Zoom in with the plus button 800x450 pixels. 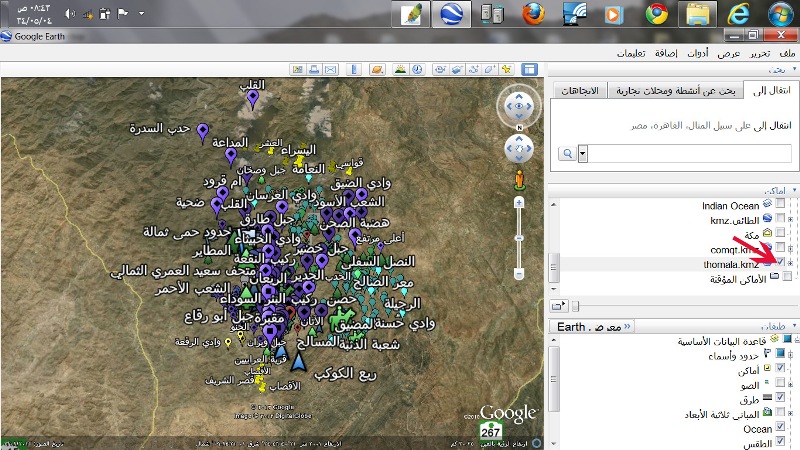click(x=519, y=203)
